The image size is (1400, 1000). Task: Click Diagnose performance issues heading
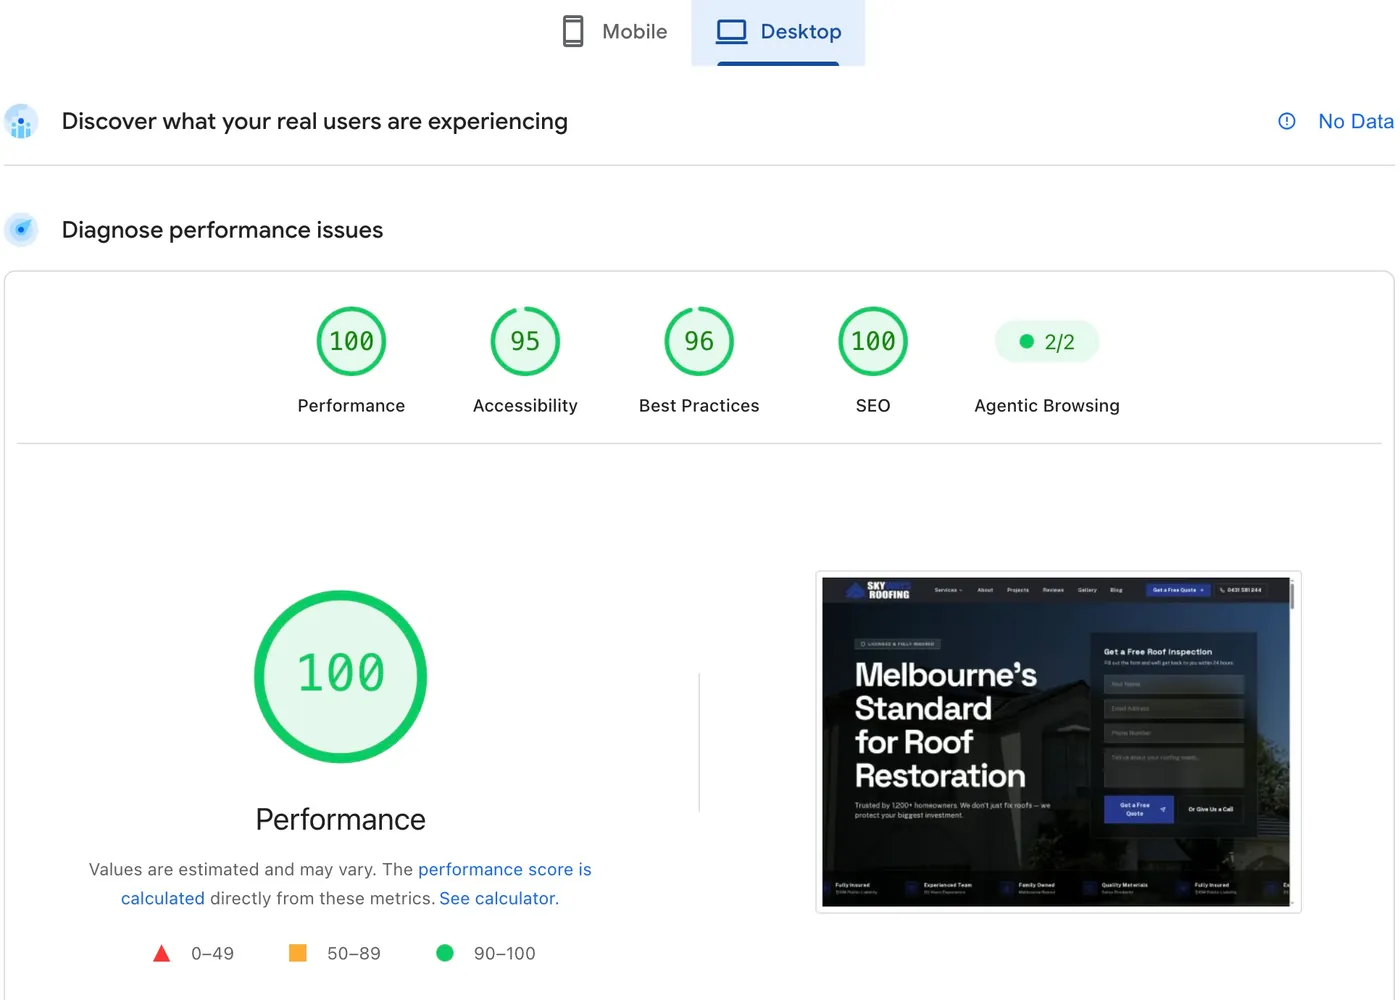[222, 230]
